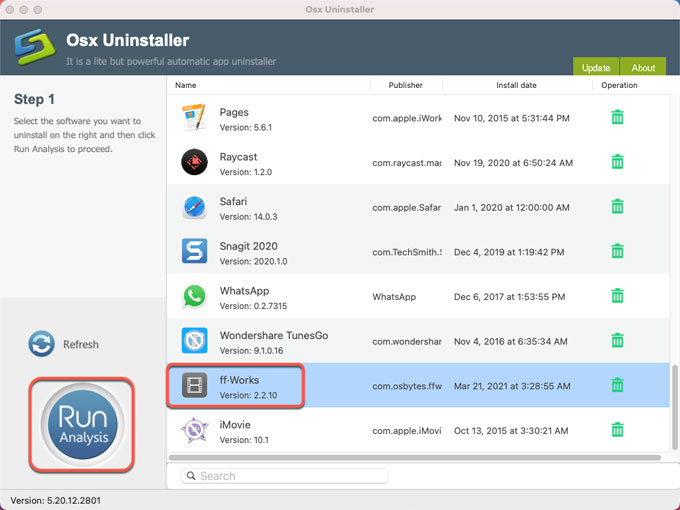Click the Pages app icon
680x510 pixels.
(x=194, y=118)
